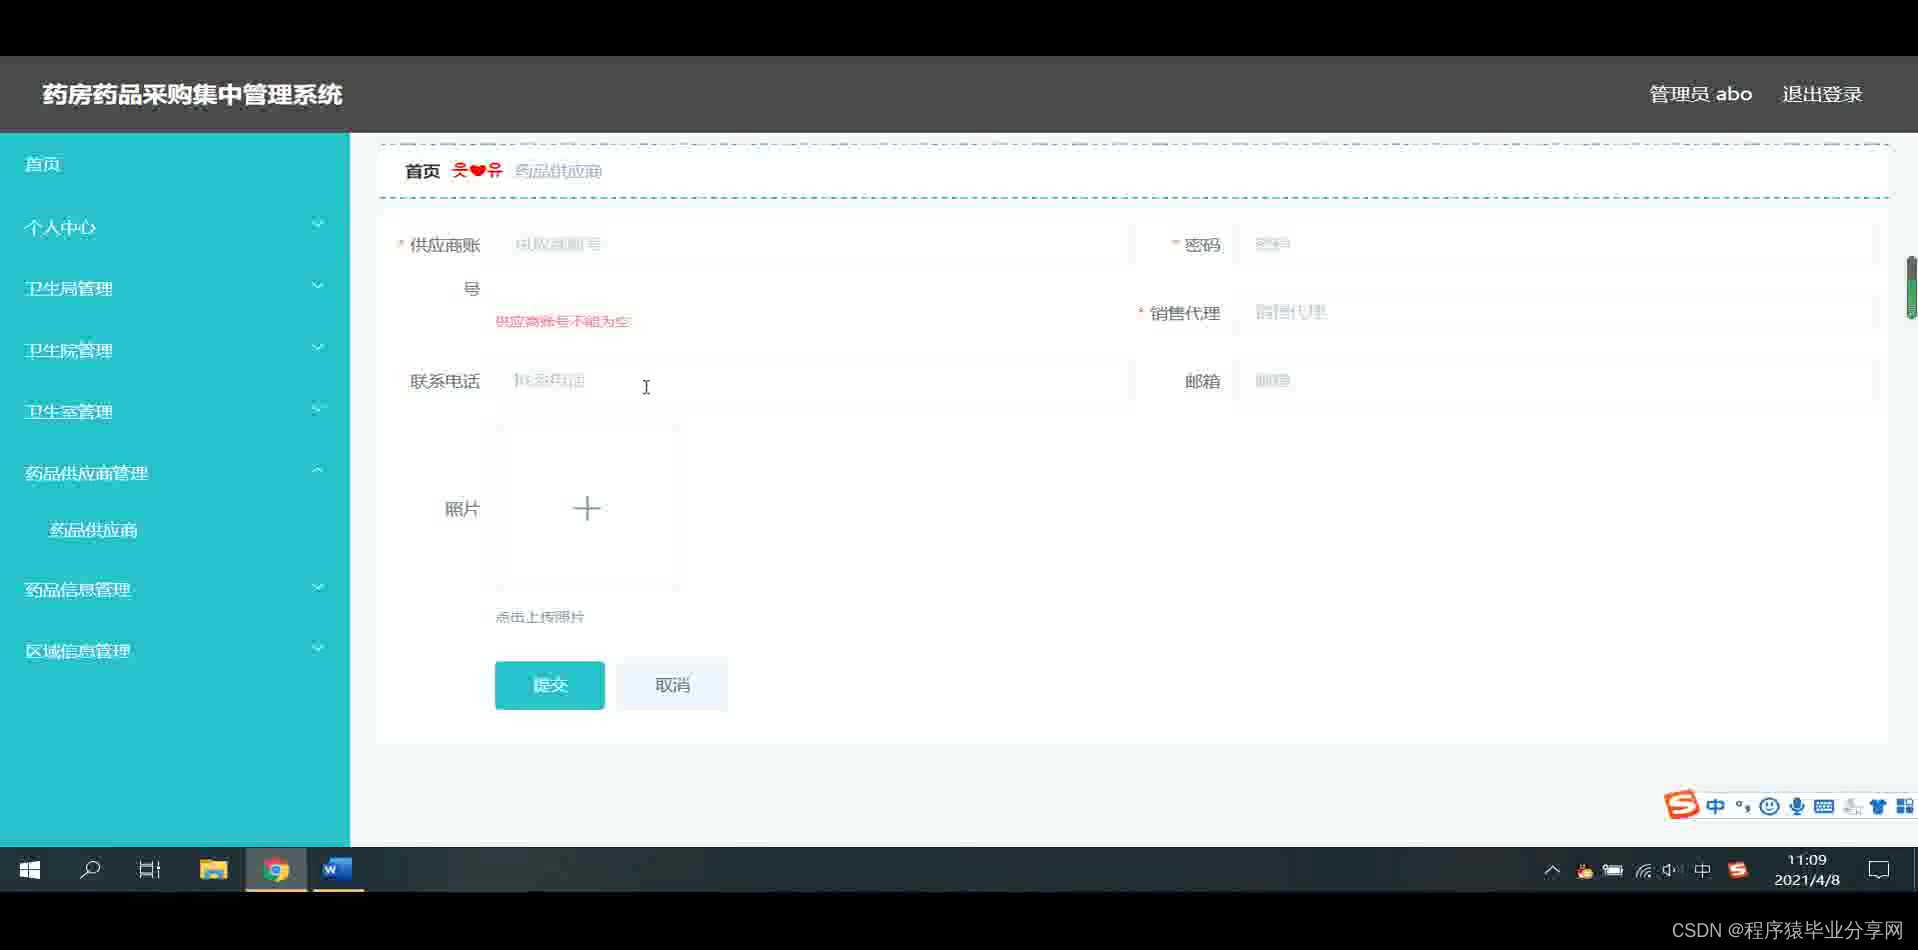
Task: Expand 药品信息管理 menu chevron
Action: point(318,588)
